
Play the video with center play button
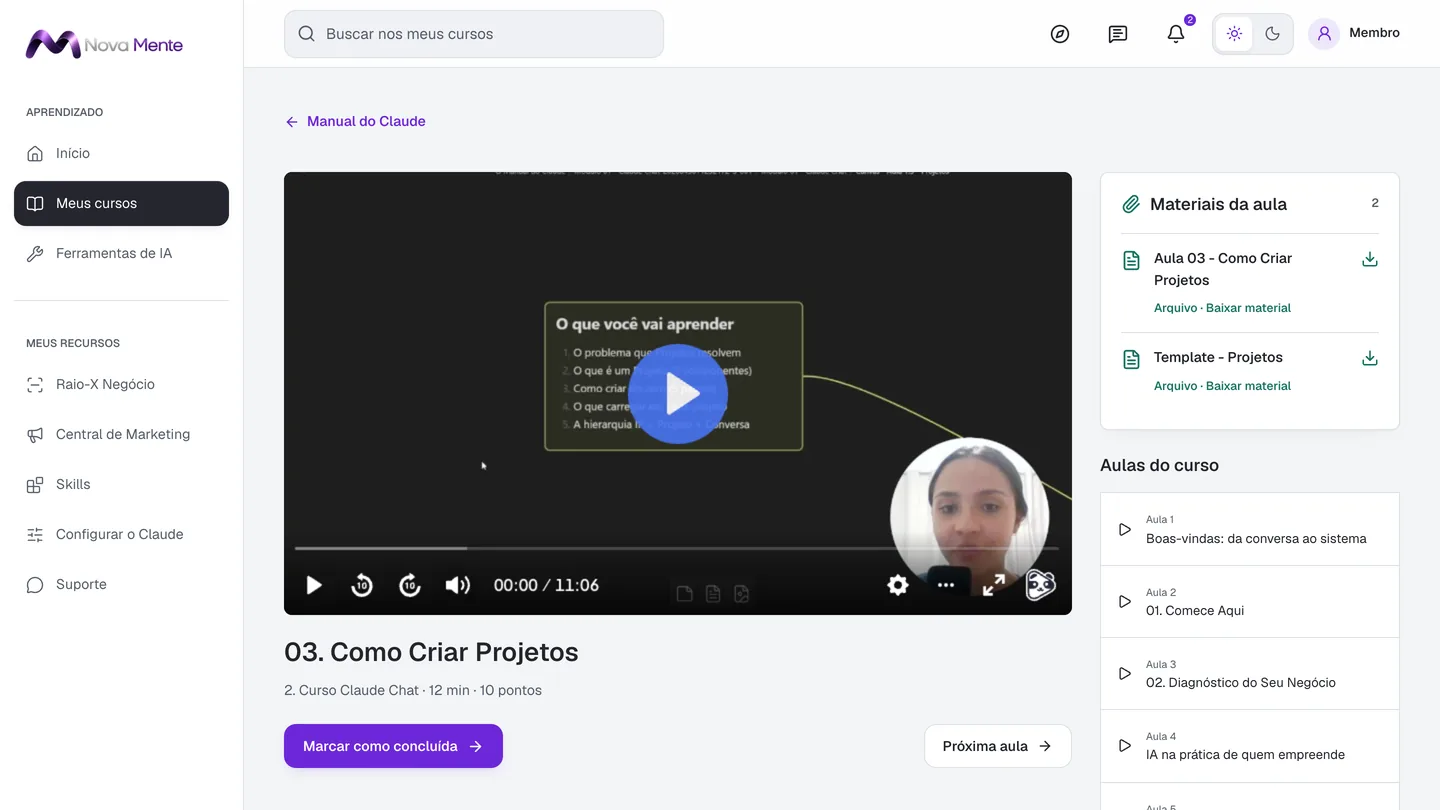[x=678, y=393]
